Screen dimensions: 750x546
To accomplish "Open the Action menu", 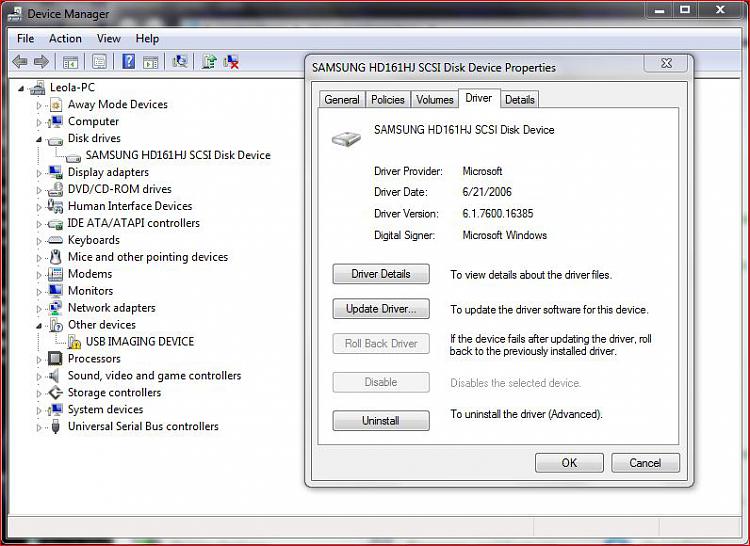I will click(65, 38).
